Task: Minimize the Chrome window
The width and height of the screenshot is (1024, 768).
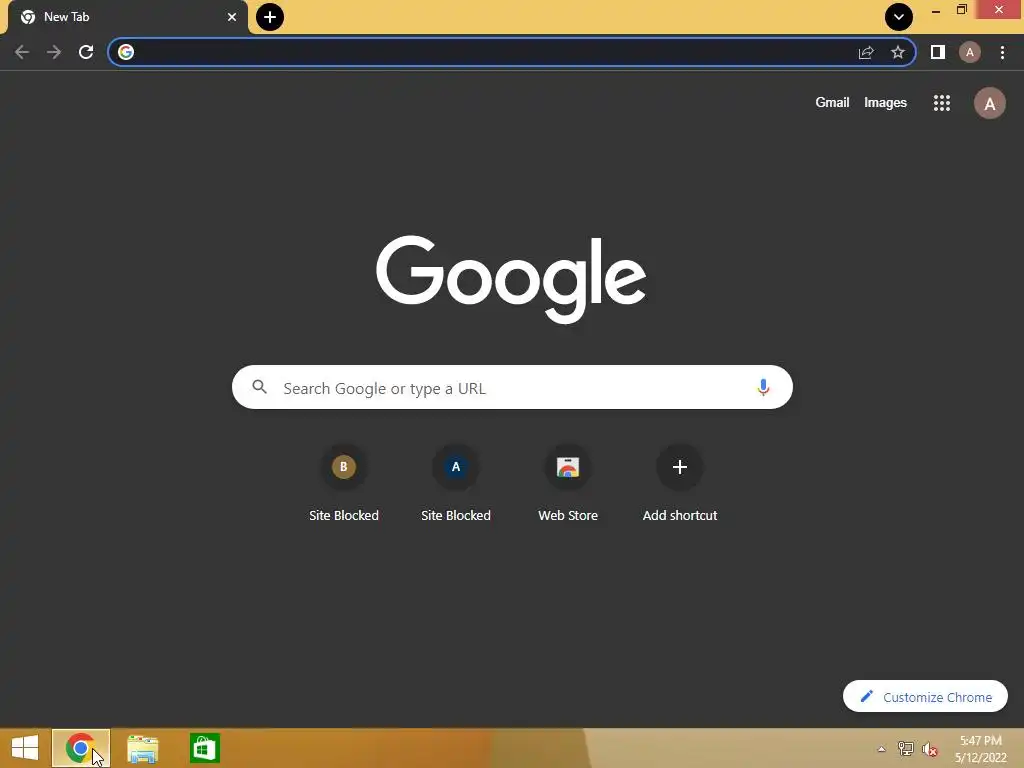Action: tap(936, 10)
